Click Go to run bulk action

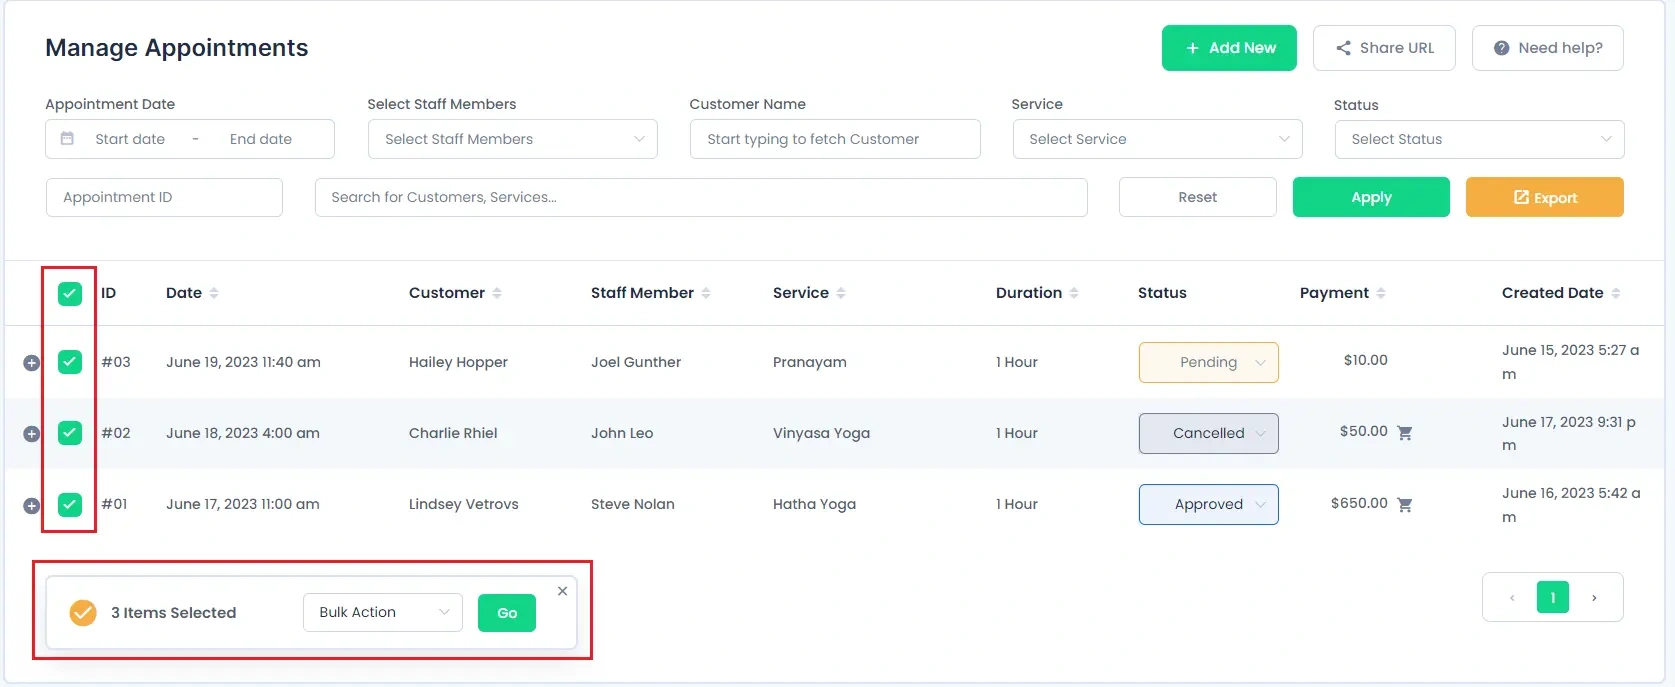click(x=507, y=613)
